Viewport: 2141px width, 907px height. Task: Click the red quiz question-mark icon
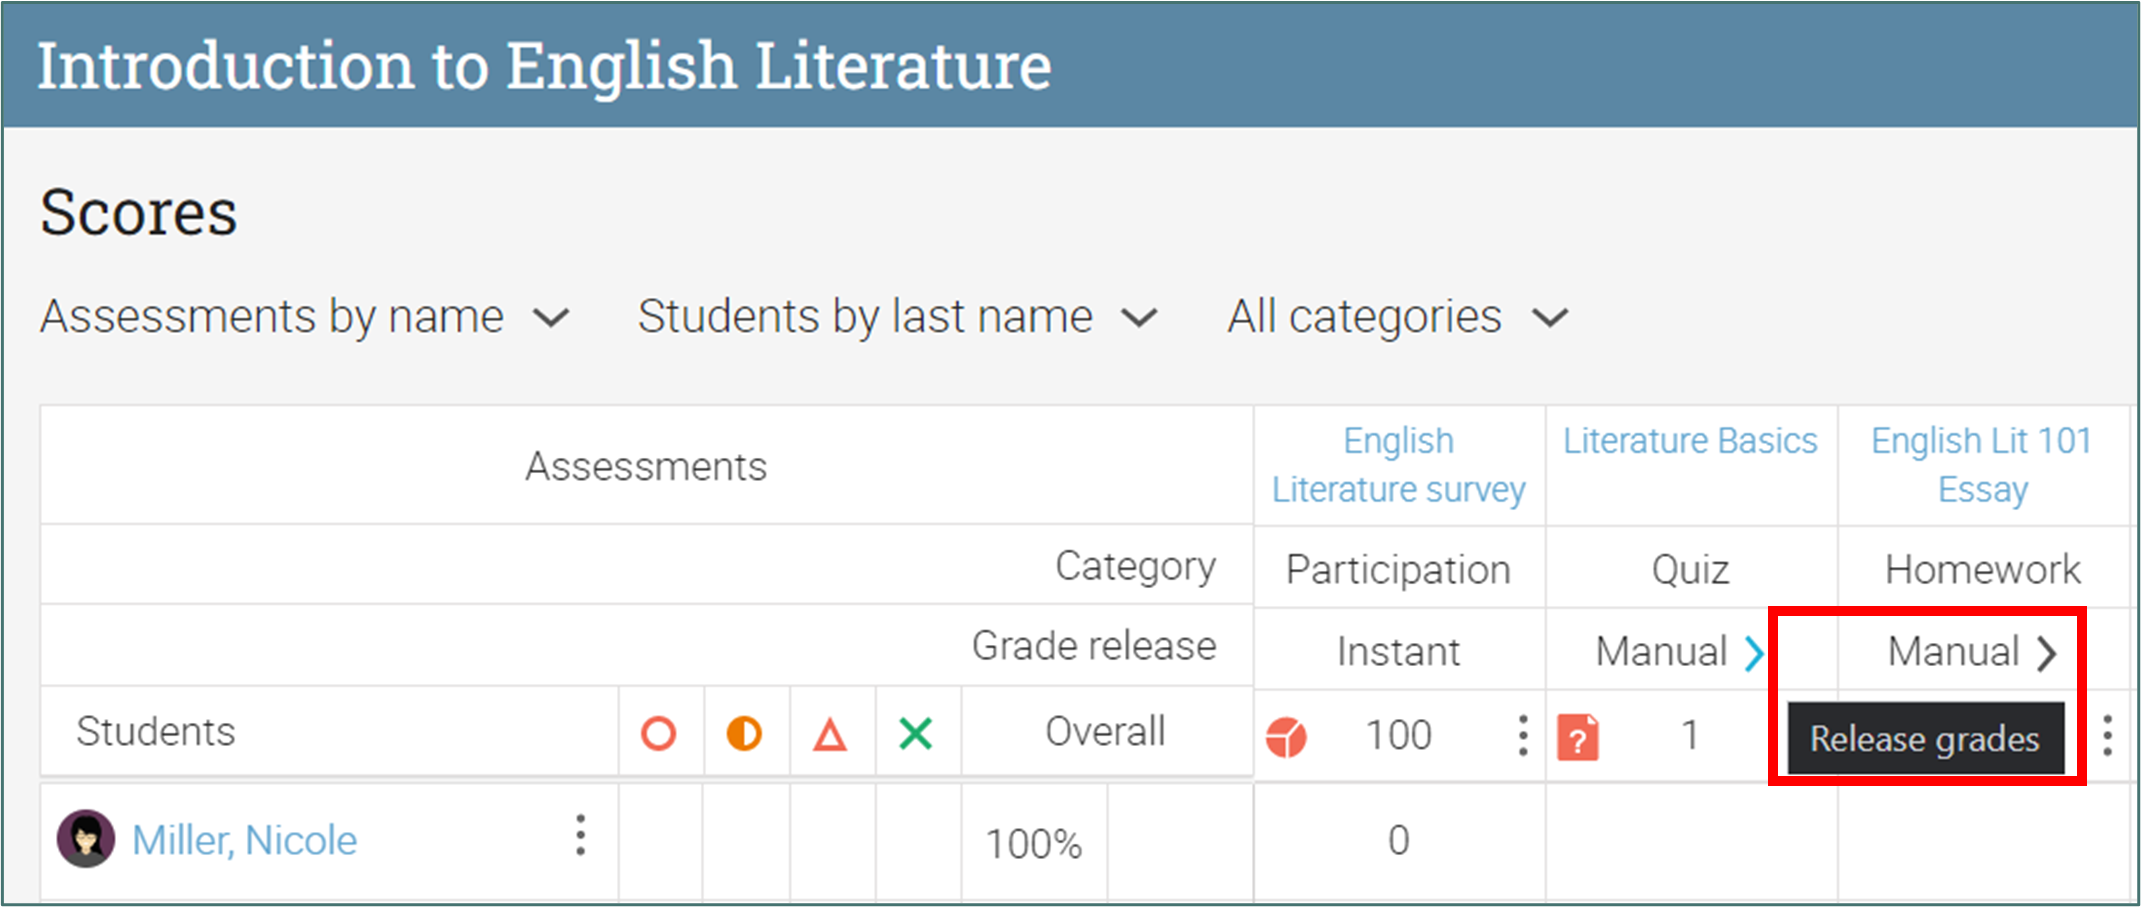pyautogui.click(x=1578, y=738)
